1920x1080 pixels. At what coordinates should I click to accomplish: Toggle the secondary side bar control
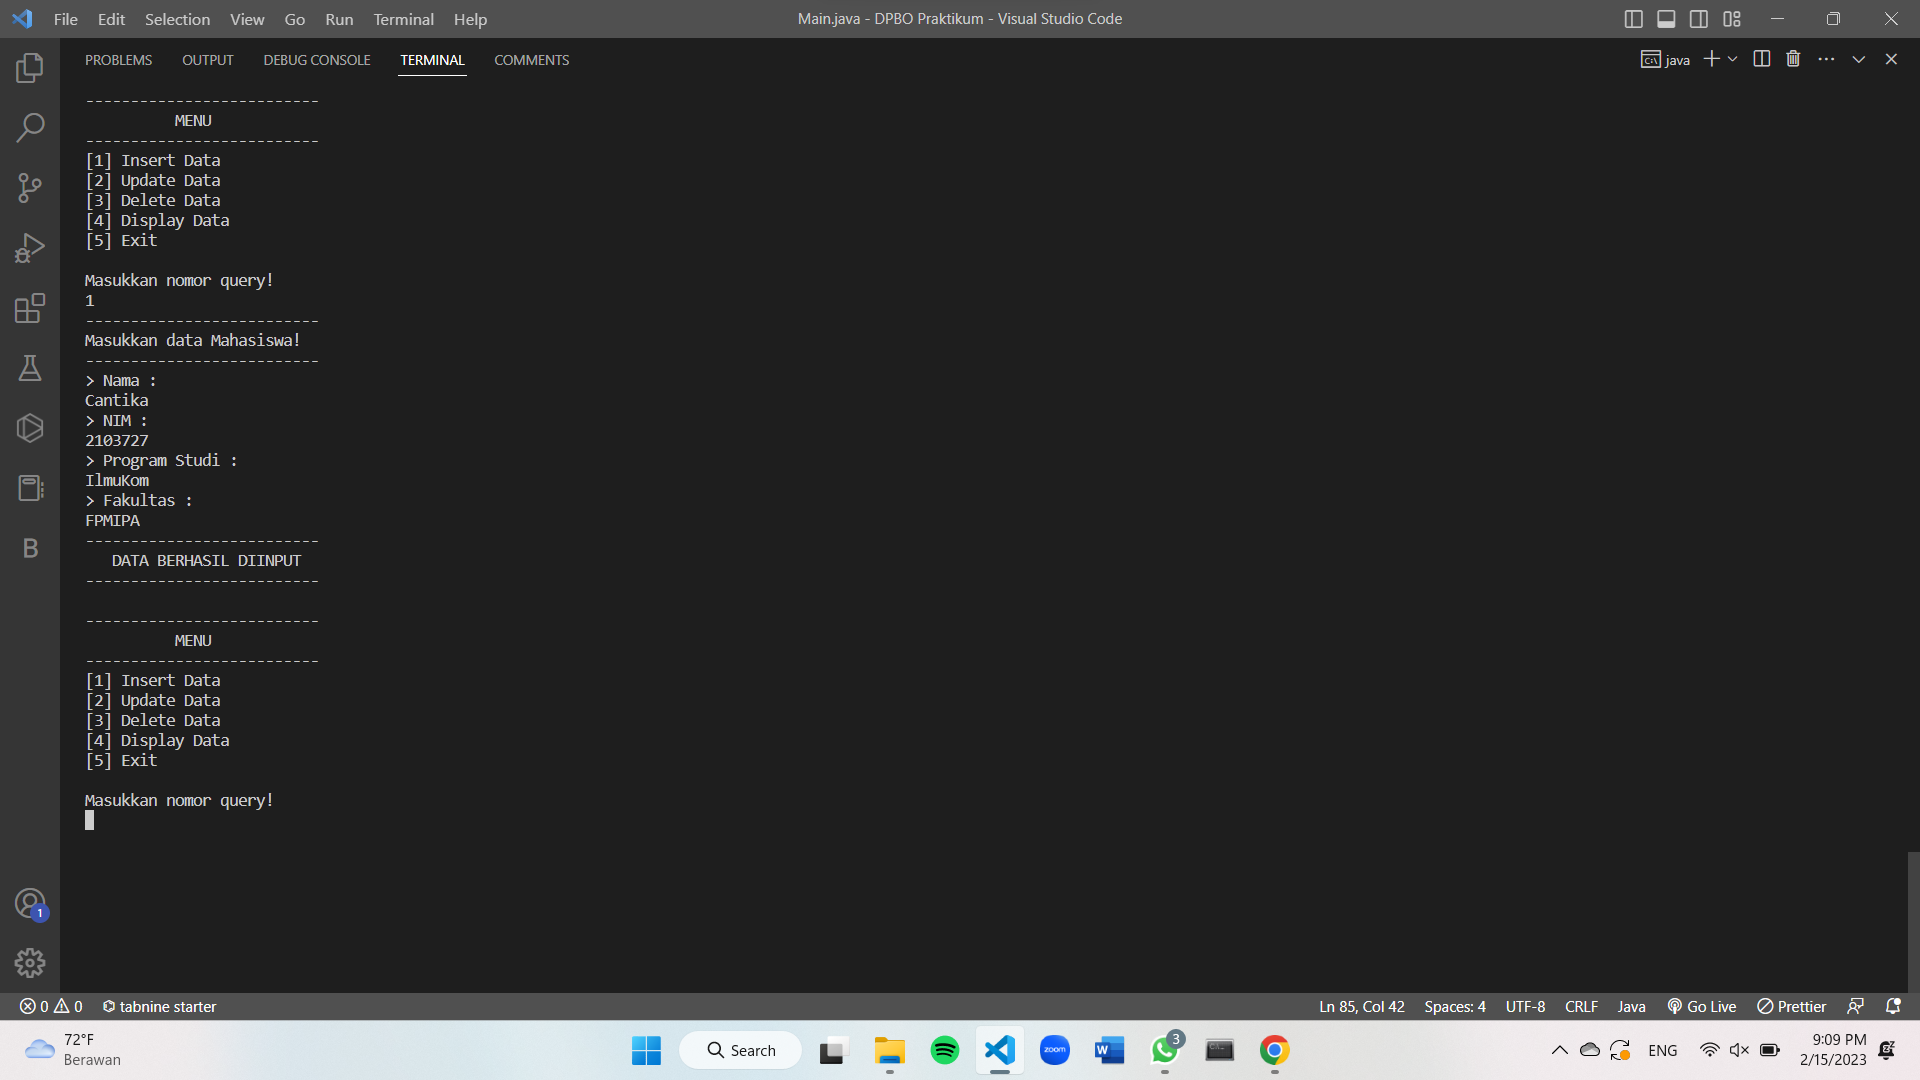tap(1698, 18)
